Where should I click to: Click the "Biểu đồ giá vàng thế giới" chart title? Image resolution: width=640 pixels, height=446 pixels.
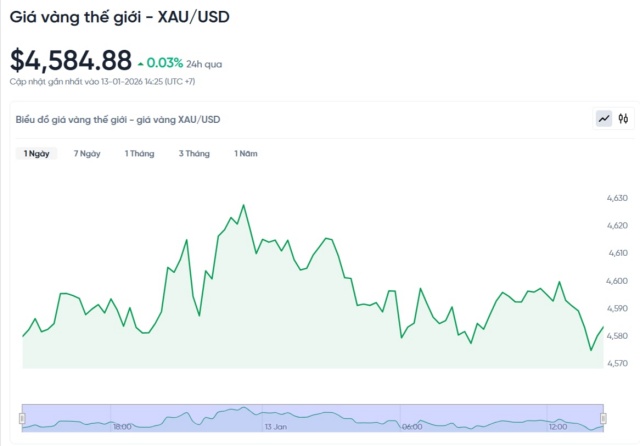coord(118,120)
